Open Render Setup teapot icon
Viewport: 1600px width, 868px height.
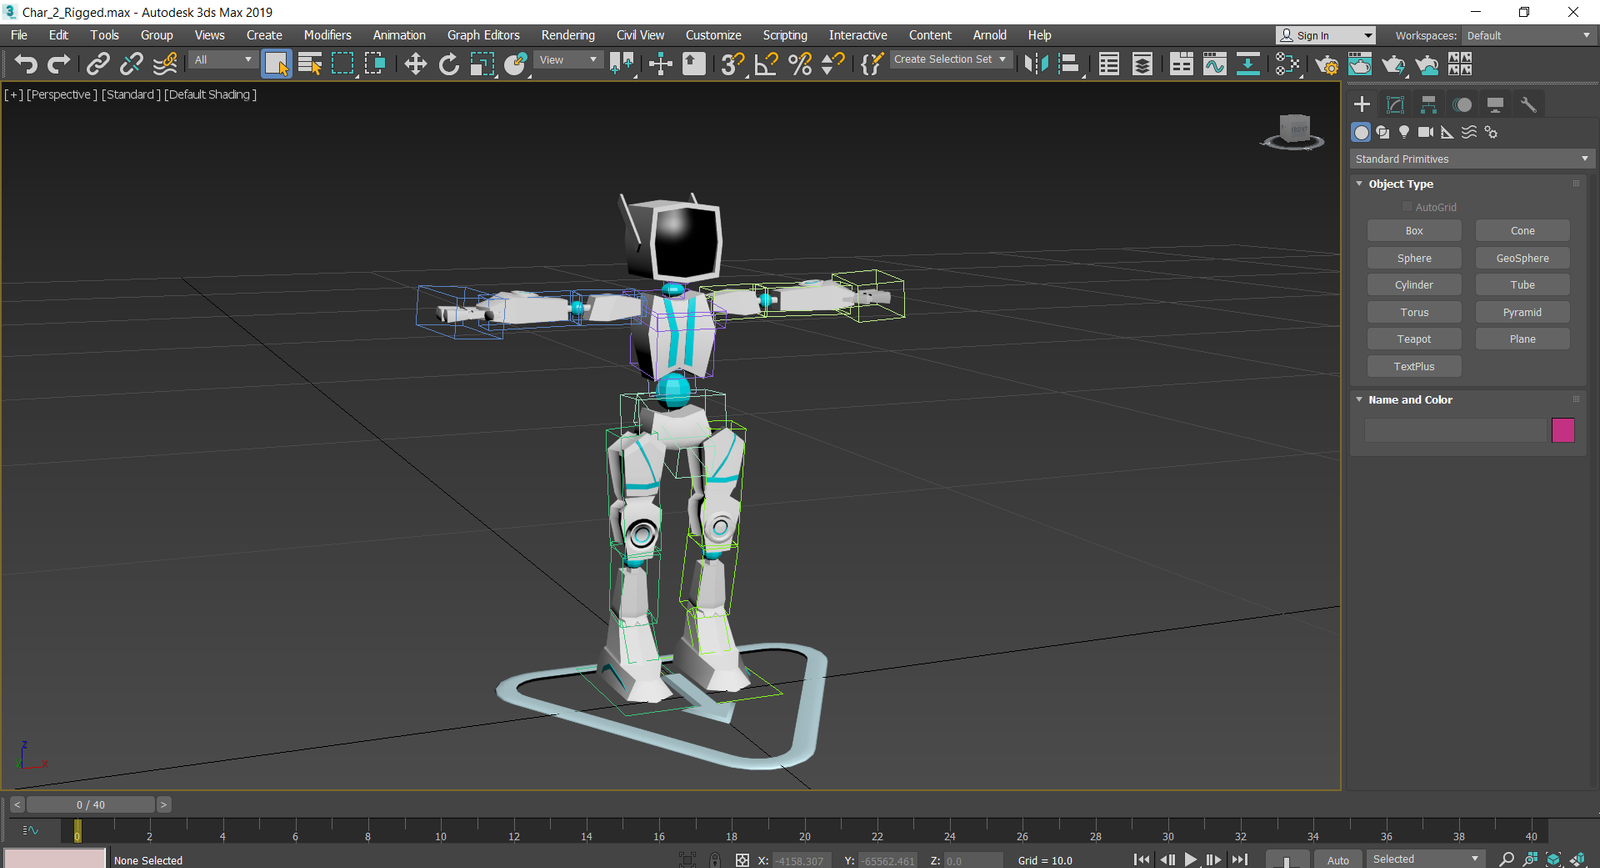(x=1327, y=64)
